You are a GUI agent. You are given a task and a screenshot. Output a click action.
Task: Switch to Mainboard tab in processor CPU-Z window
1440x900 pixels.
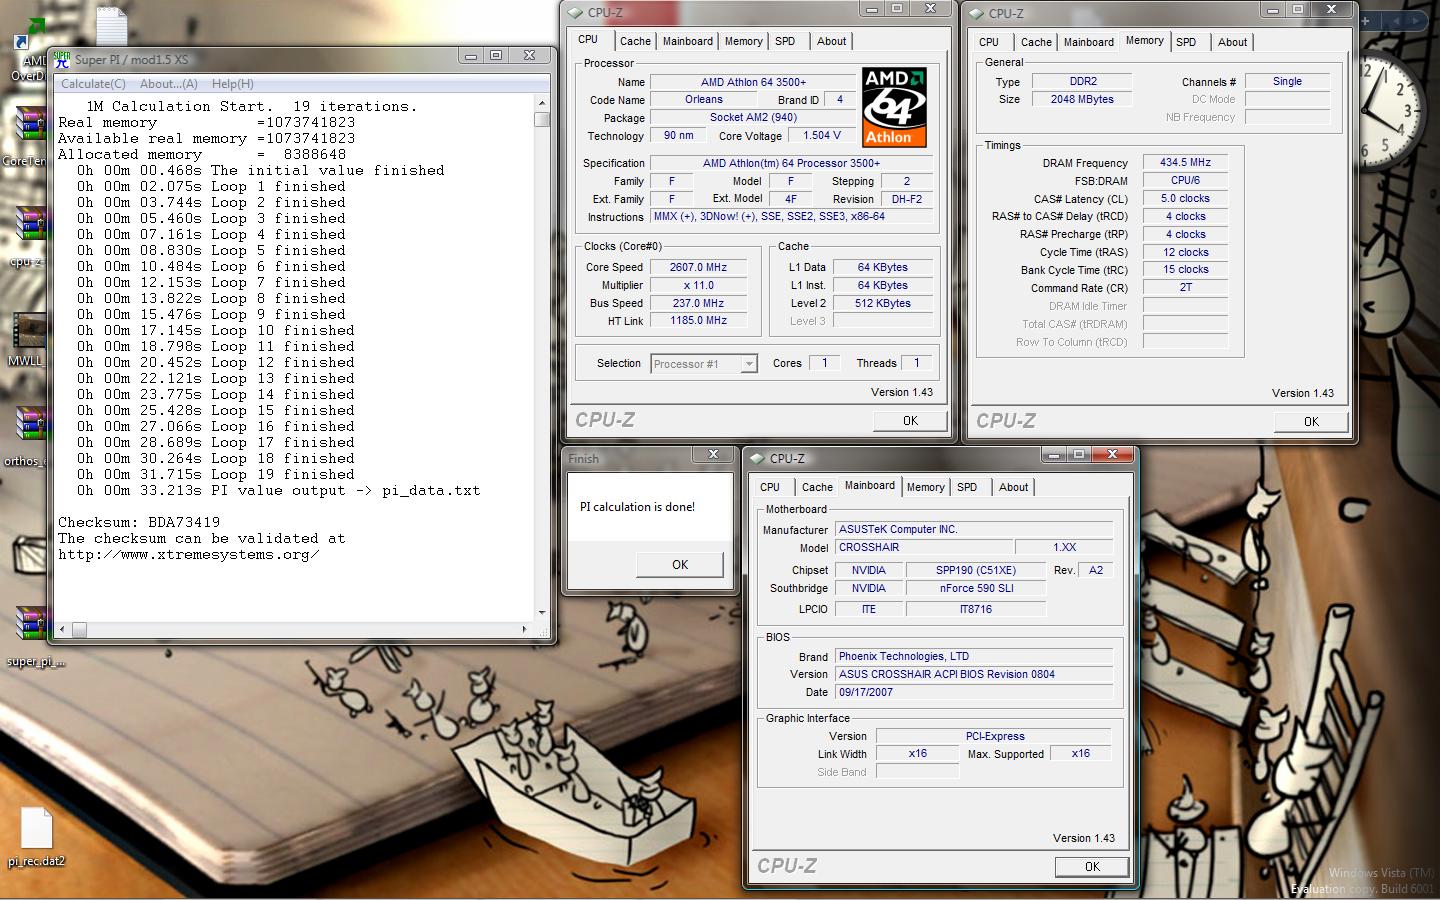[688, 41]
